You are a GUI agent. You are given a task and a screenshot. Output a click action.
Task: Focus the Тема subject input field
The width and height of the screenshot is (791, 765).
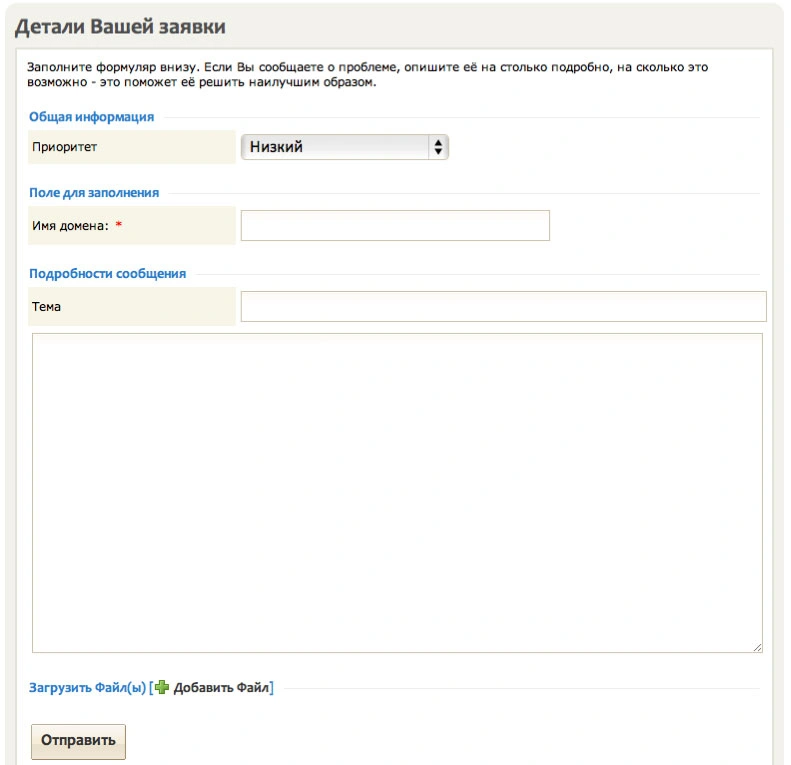pos(503,306)
